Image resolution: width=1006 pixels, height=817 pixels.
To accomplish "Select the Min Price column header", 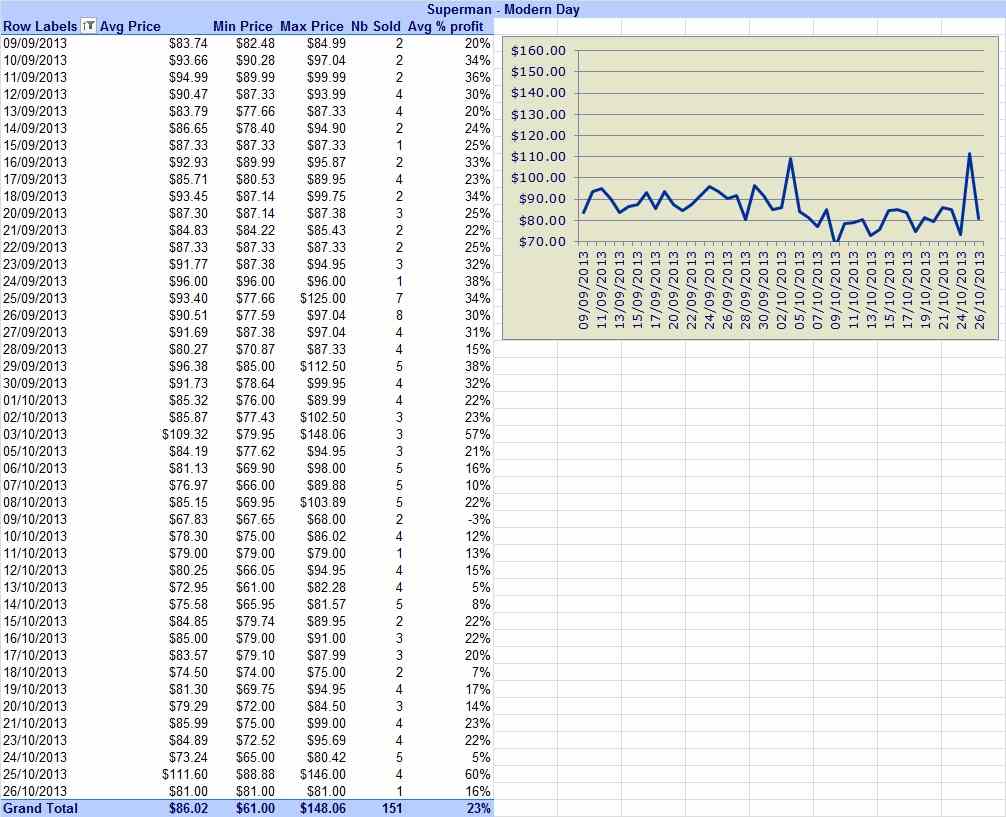I will (243, 26).
